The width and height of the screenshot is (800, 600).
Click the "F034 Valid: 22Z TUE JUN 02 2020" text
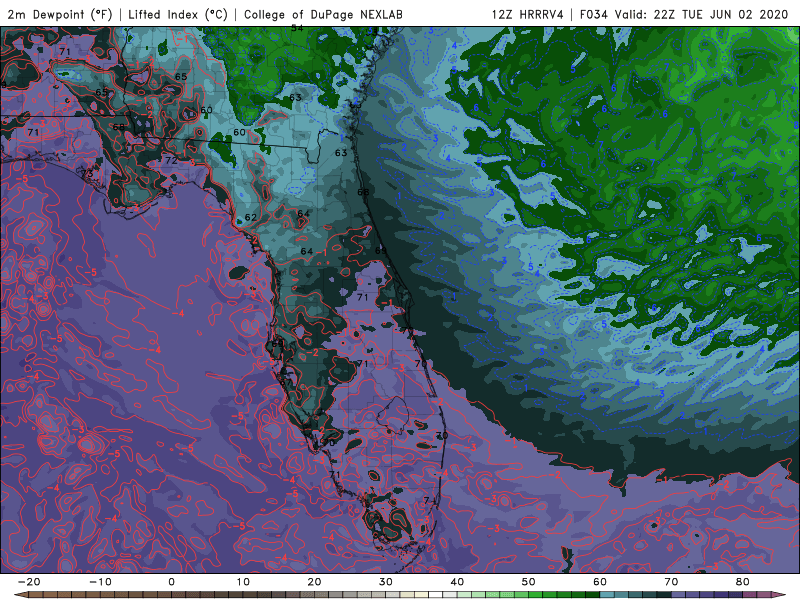684,14
